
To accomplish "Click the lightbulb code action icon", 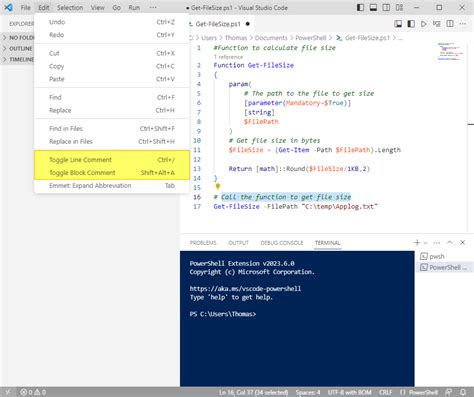I will [218, 186].
